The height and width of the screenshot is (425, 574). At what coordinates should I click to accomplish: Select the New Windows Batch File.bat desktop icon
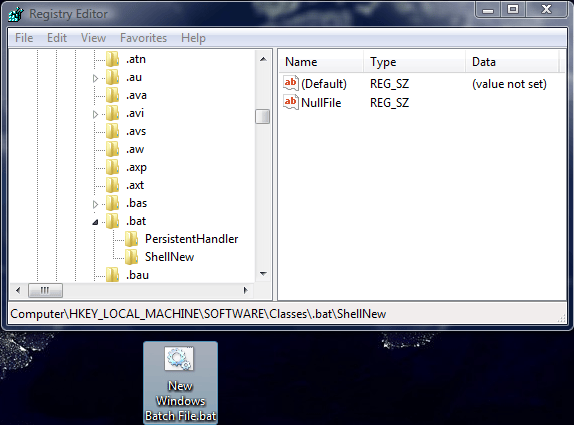point(180,383)
